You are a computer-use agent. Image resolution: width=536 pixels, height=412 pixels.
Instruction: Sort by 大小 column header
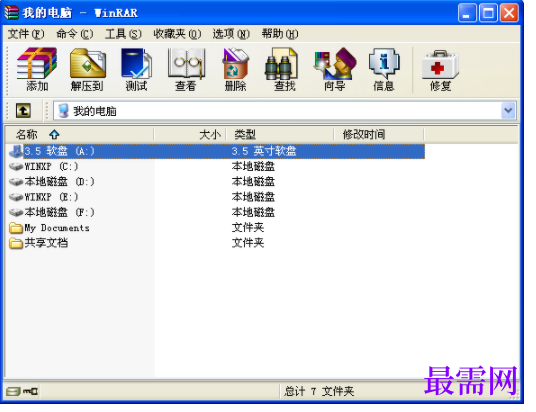190,134
